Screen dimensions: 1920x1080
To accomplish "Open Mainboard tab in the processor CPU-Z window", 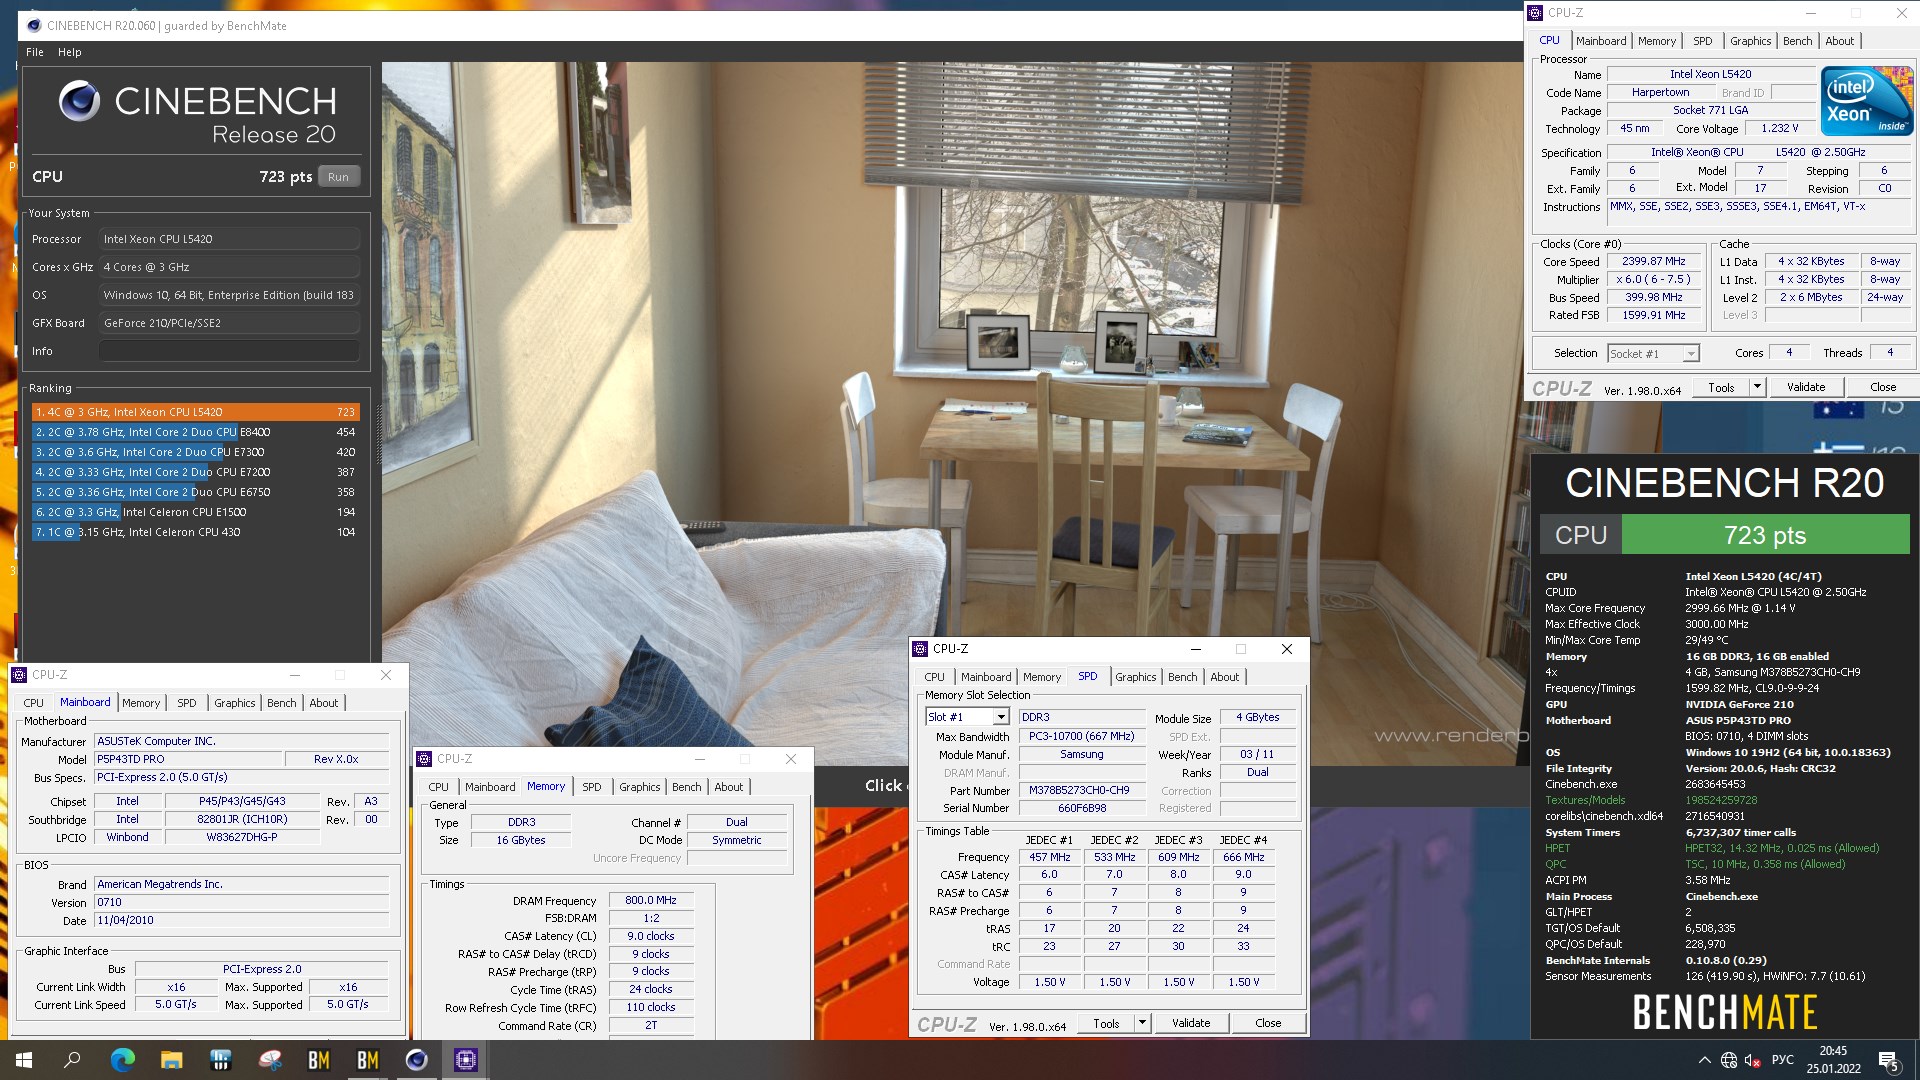I will (x=1601, y=41).
